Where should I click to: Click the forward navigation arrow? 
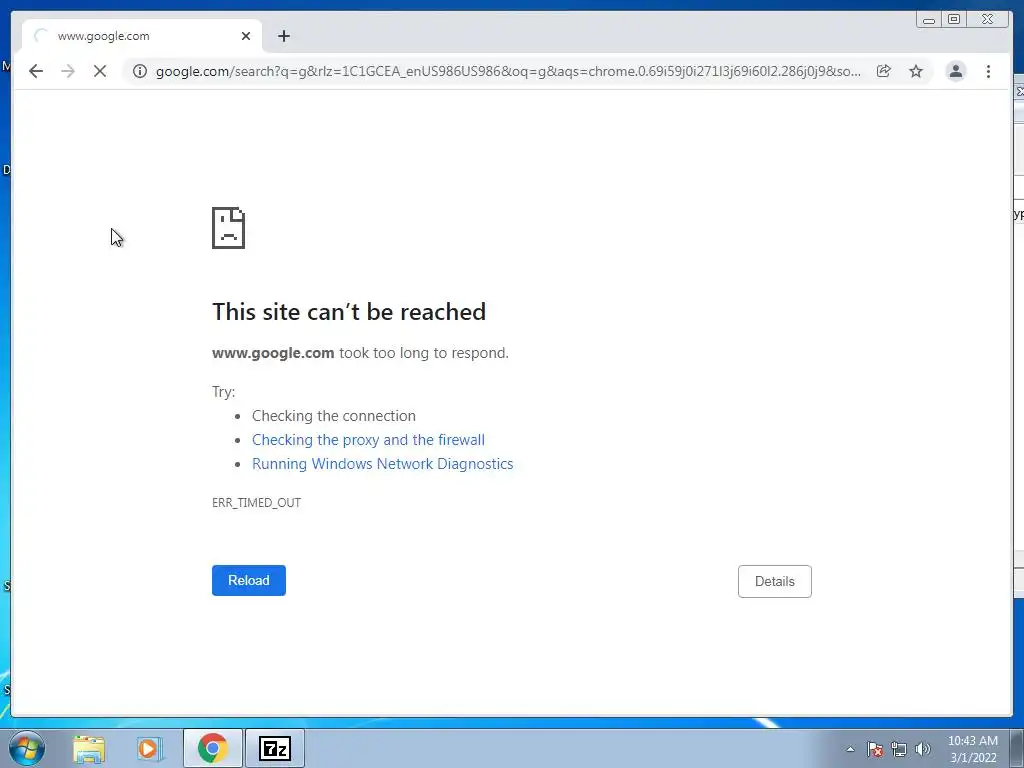click(68, 71)
